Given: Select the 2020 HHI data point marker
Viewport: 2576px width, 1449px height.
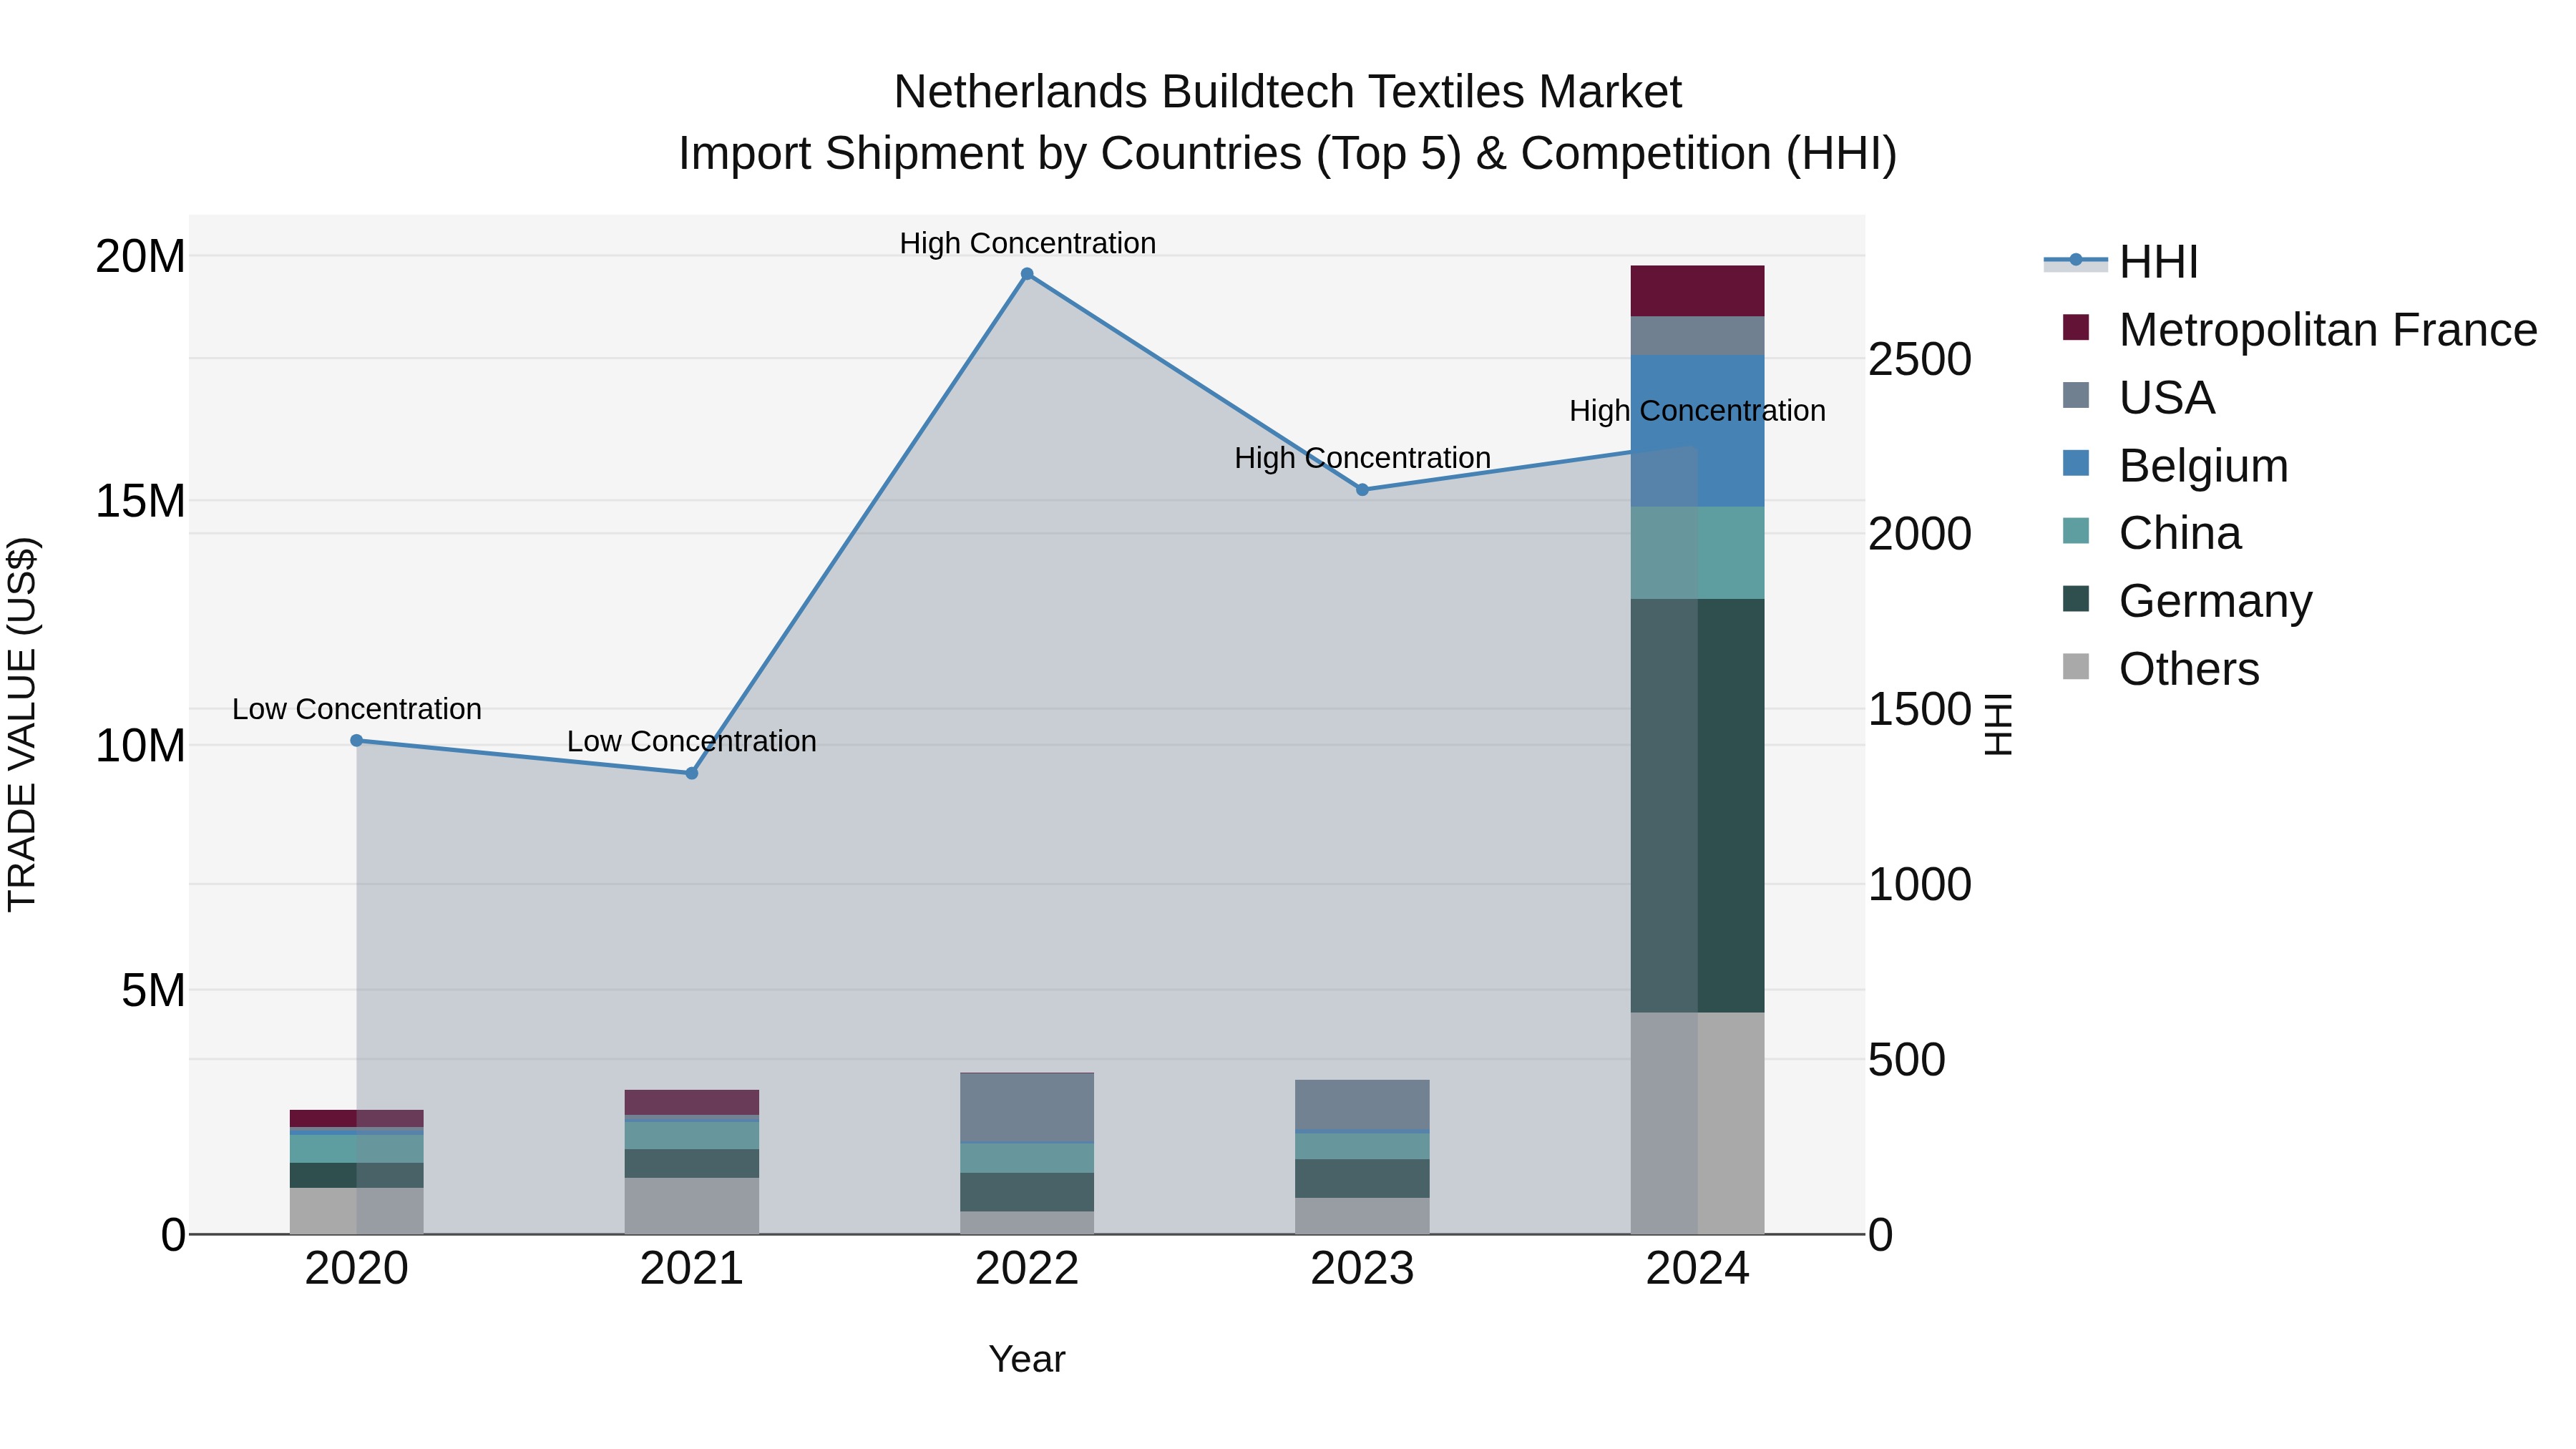Looking at the screenshot, I should tap(357, 741).
